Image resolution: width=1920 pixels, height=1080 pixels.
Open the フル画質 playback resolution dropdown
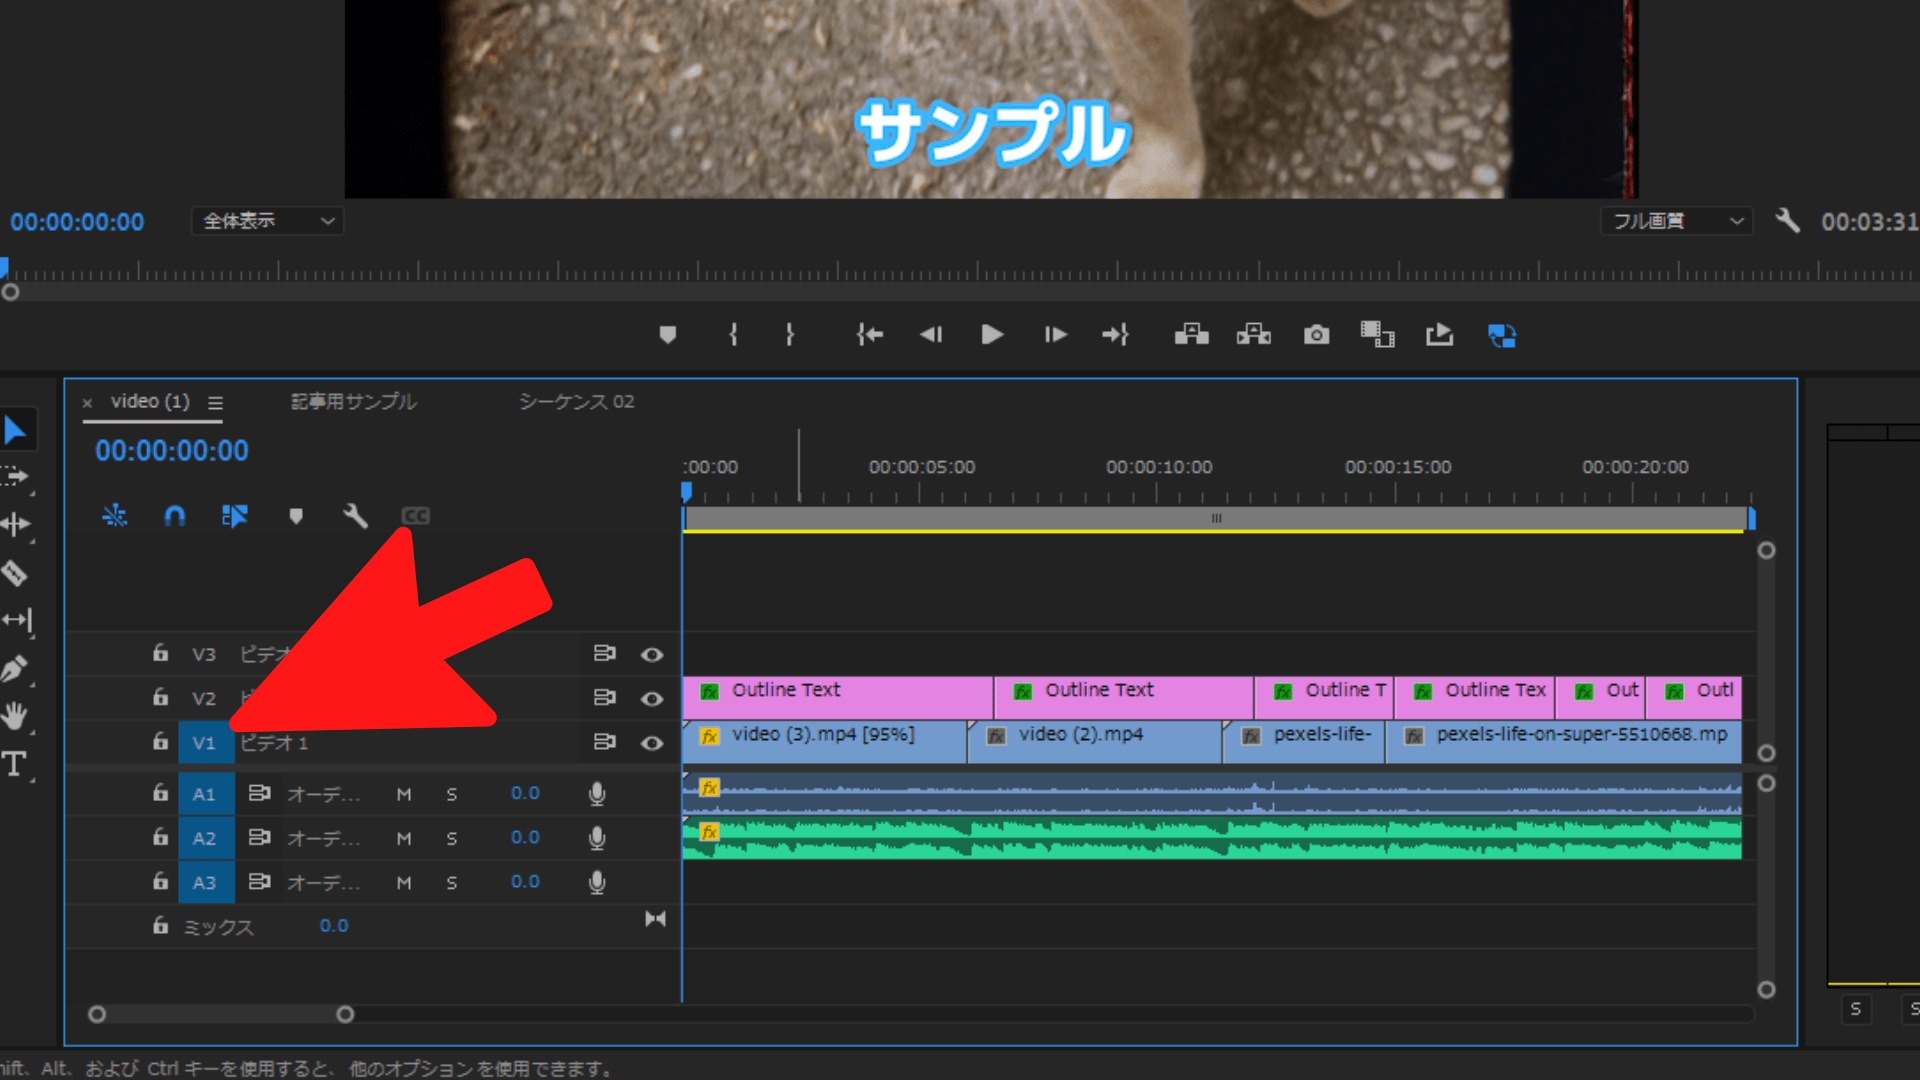(1676, 221)
